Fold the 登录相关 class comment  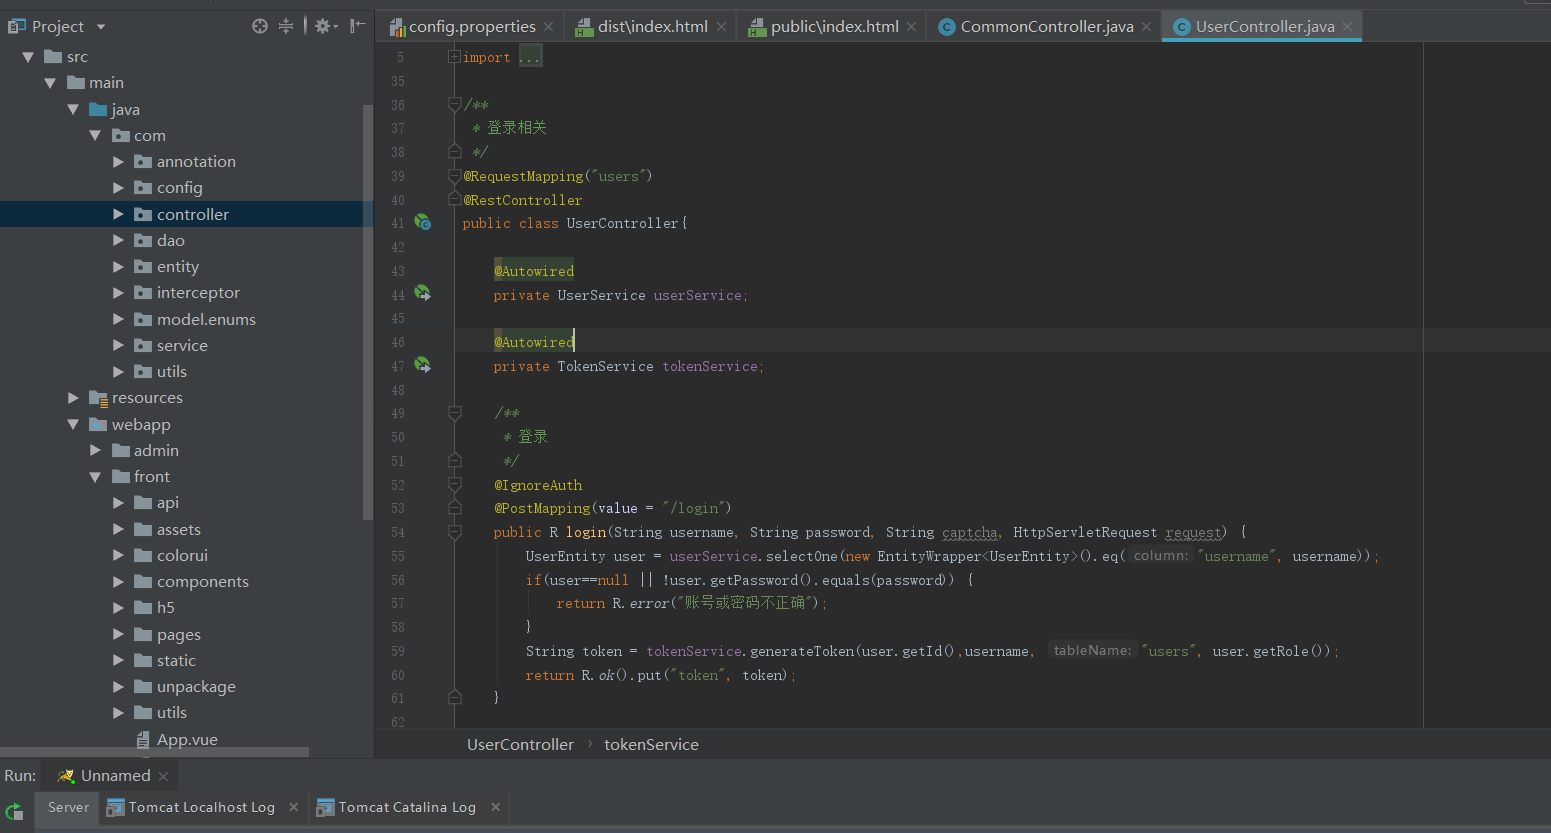454,104
